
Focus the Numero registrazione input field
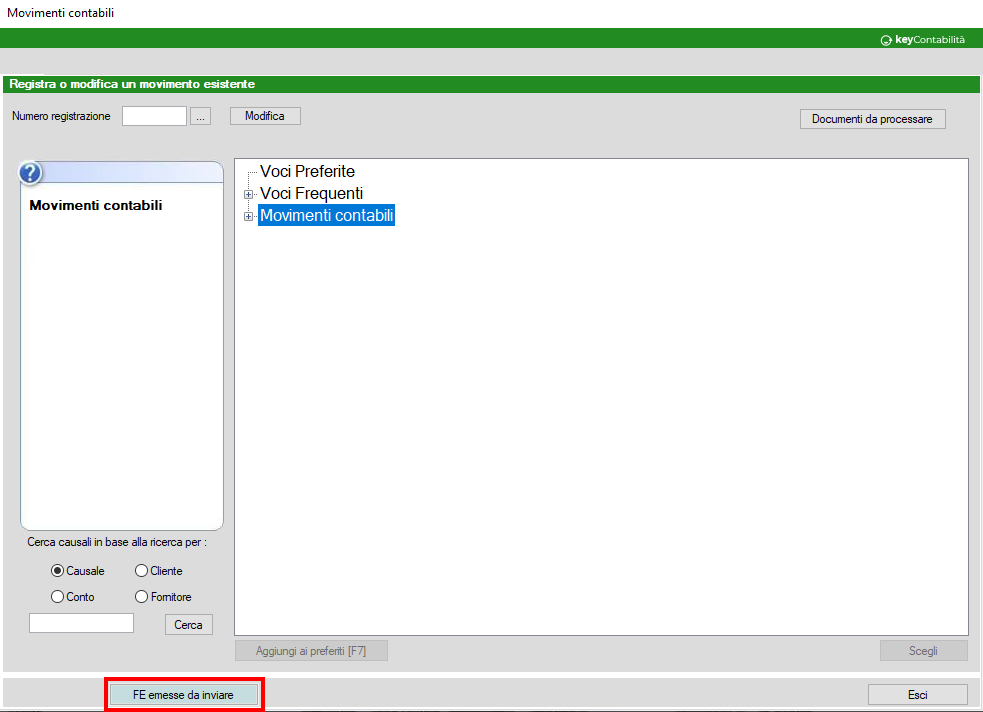pyautogui.click(x=154, y=116)
